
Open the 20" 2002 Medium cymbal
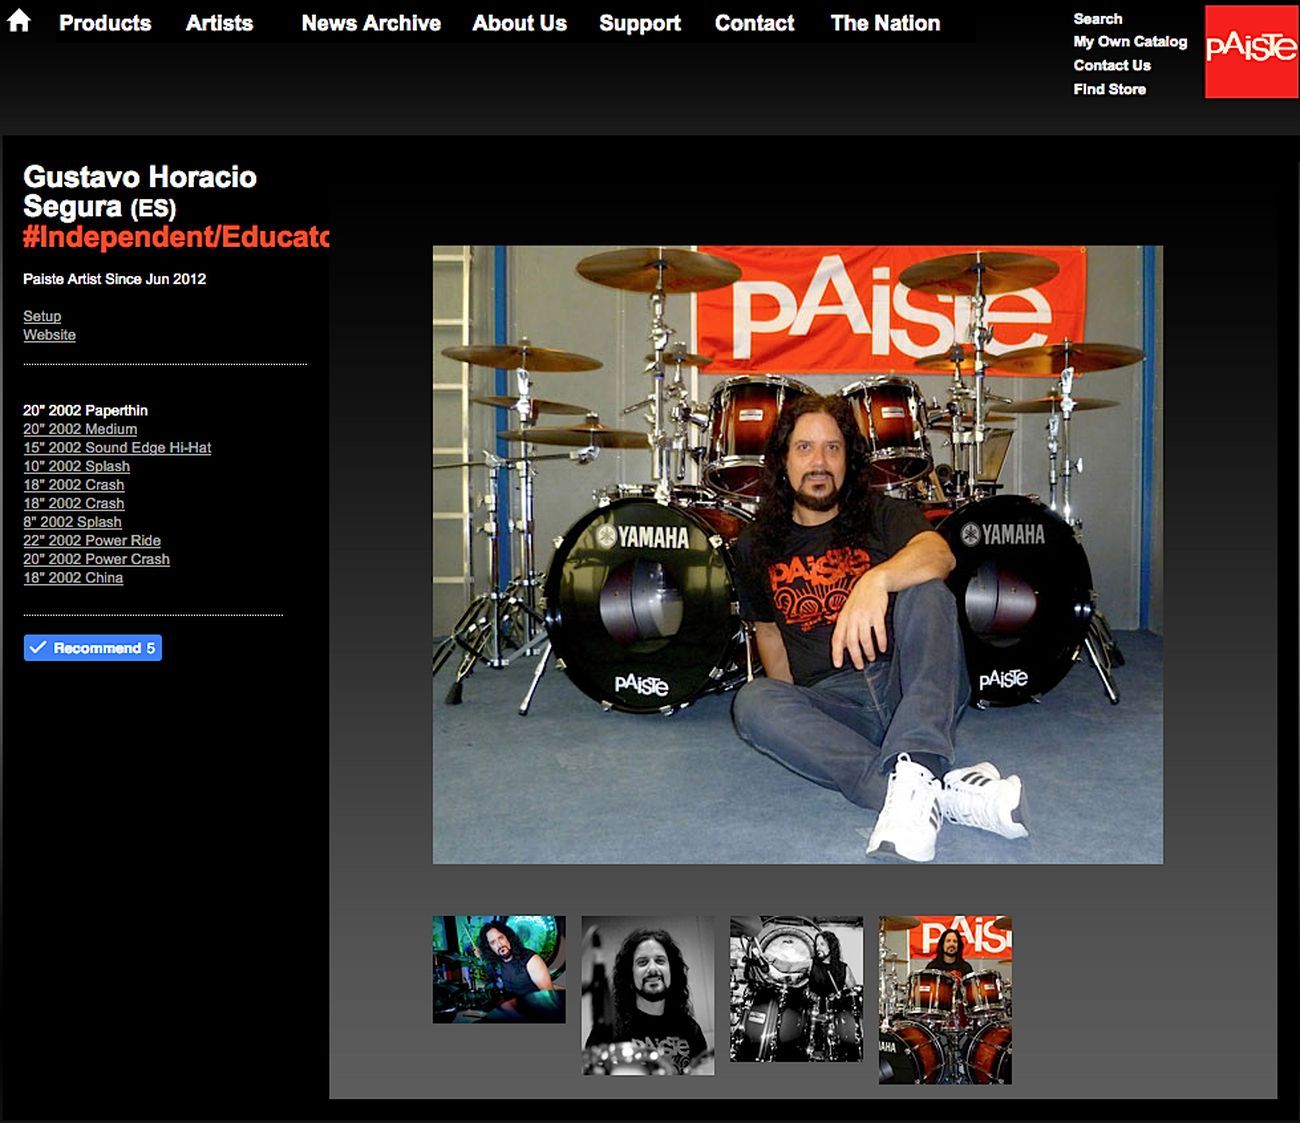tap(80, 429)
